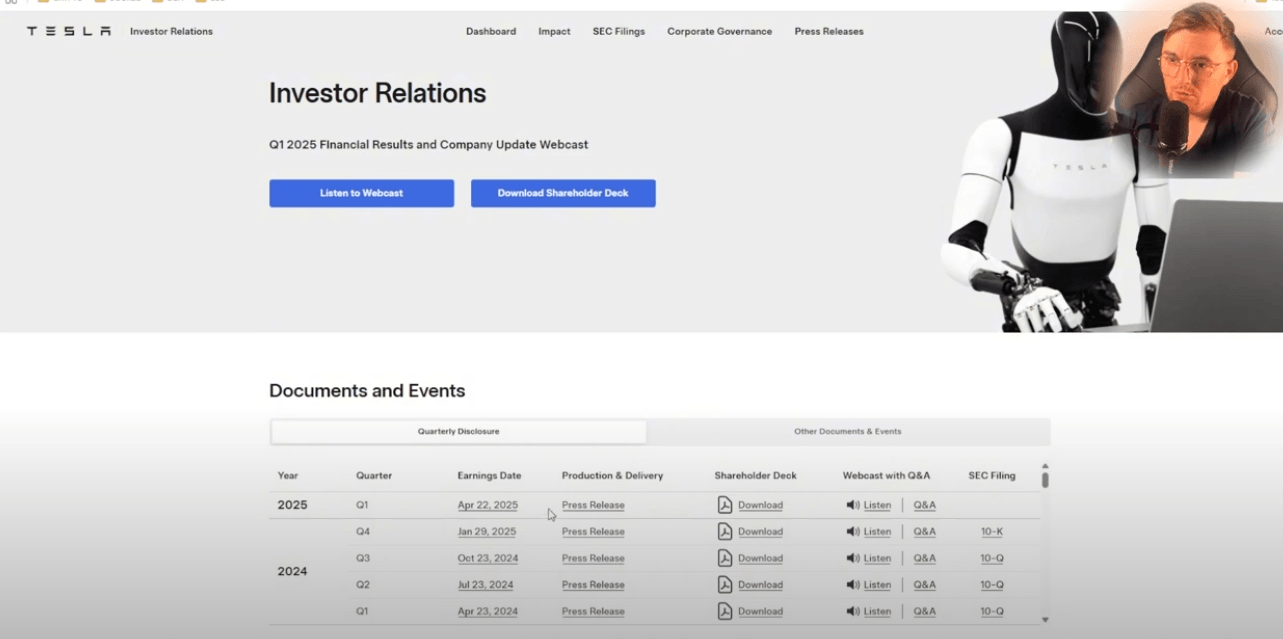Click Download link in the Q1 2024 row
1283x639 pixels.
coord(760,611)
